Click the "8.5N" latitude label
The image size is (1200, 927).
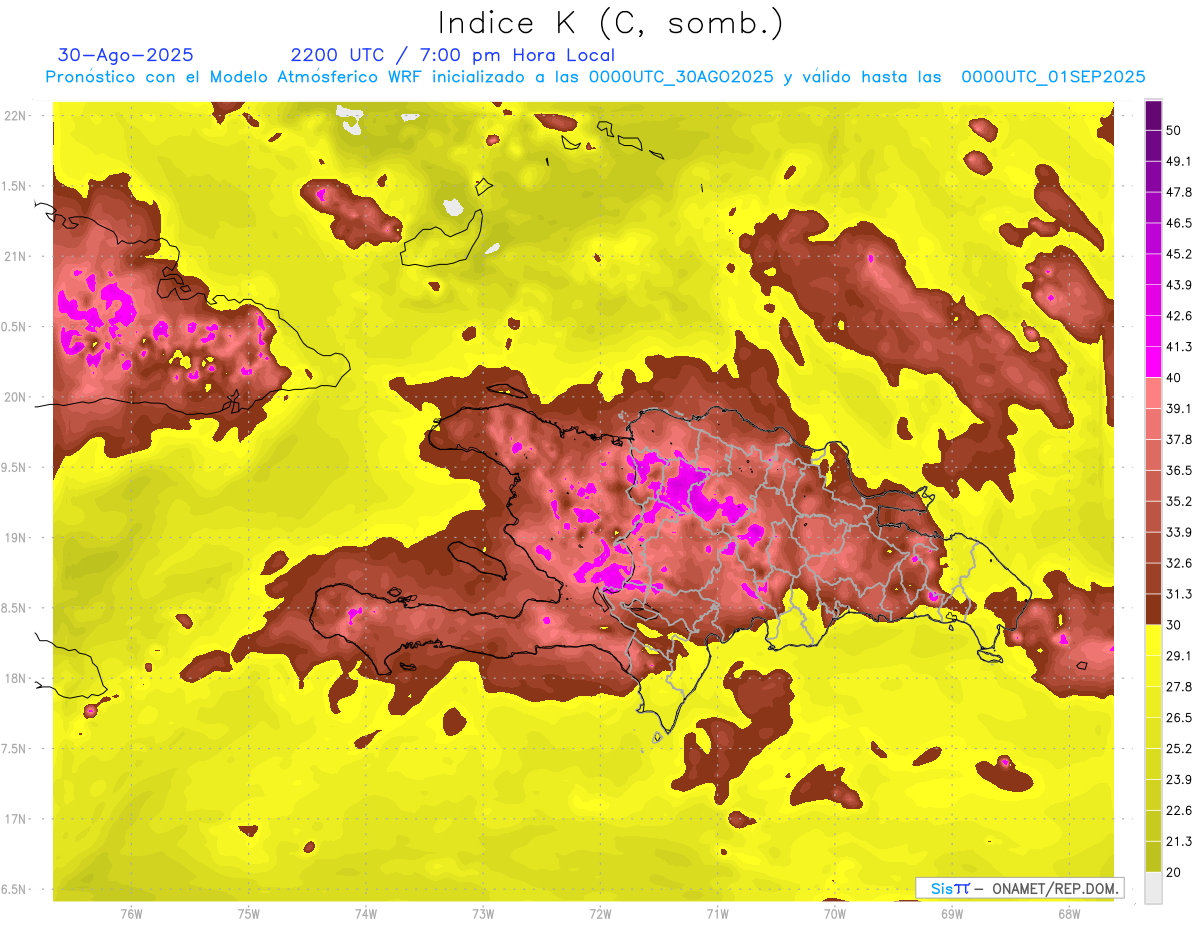pos(15,608)
